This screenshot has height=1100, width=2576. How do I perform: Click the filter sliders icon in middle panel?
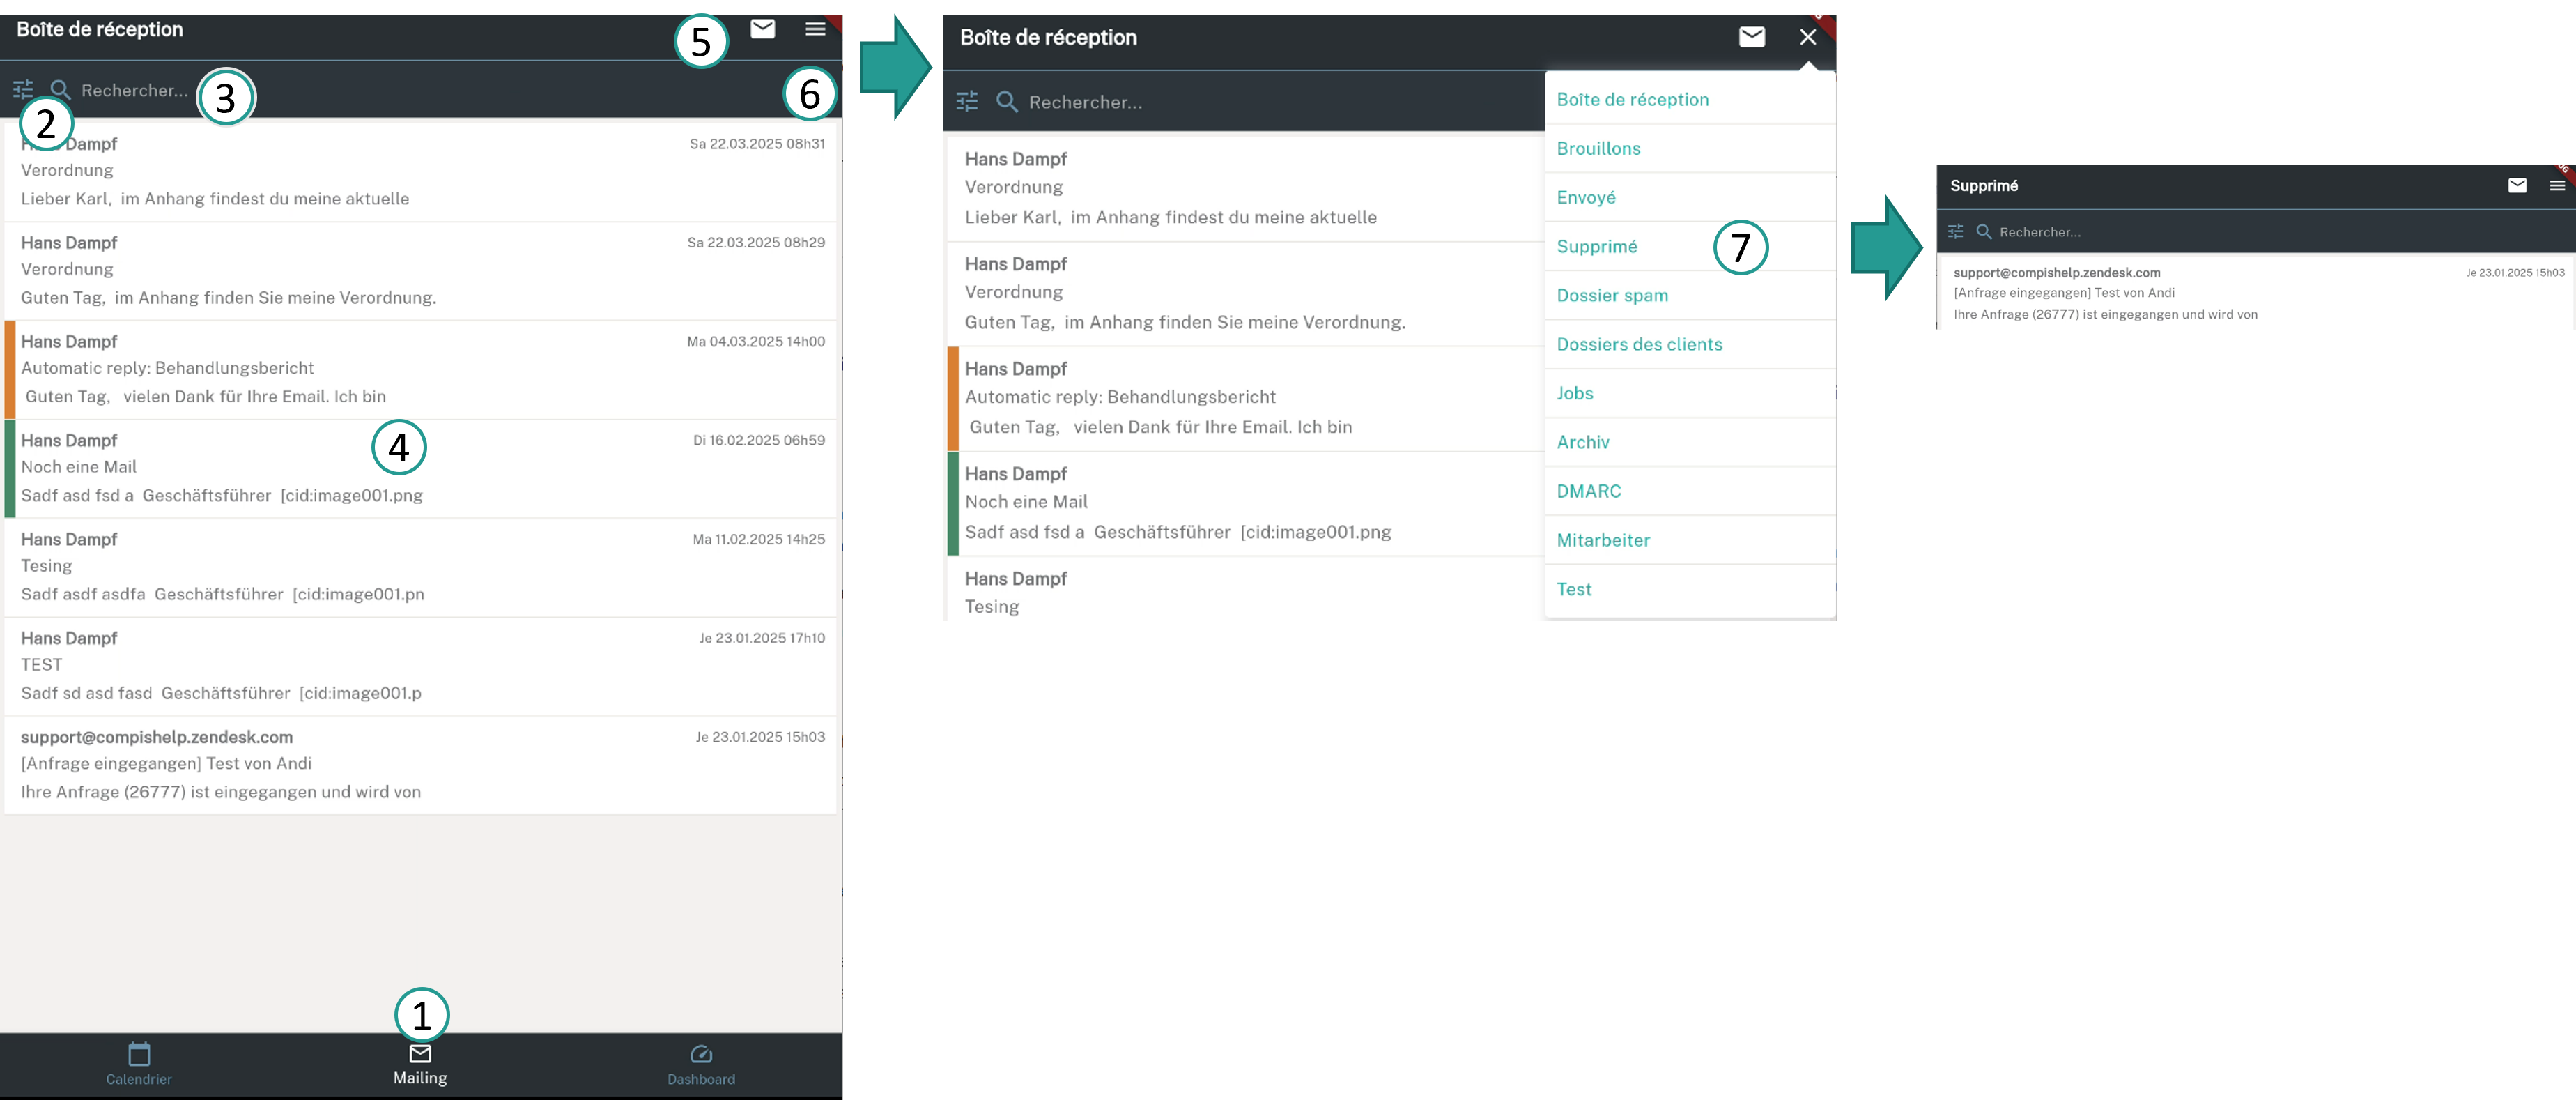[967, 101]
